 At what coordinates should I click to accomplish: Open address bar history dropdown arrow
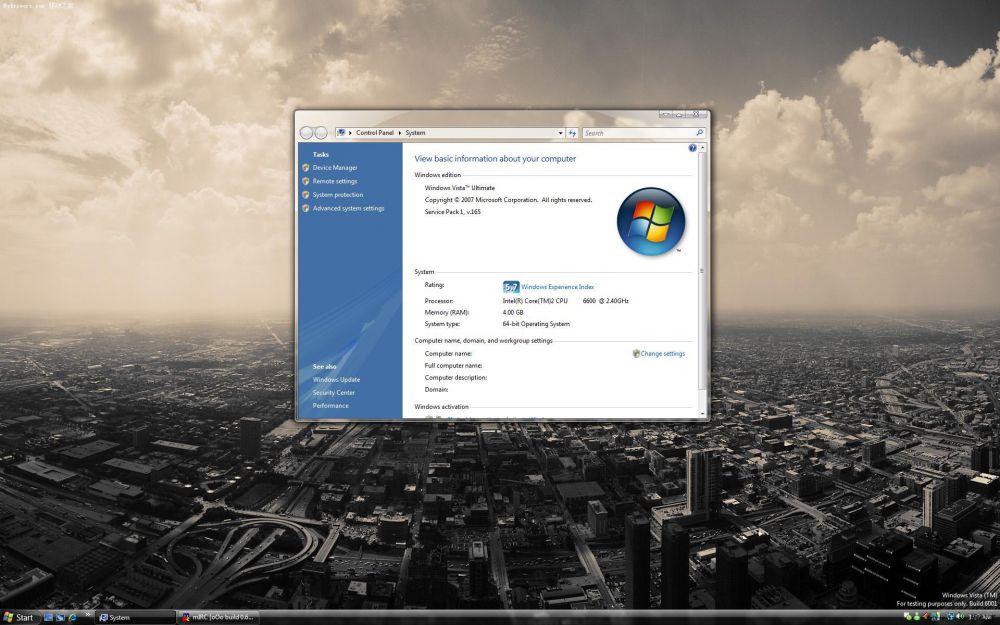[x=561, y=133]
